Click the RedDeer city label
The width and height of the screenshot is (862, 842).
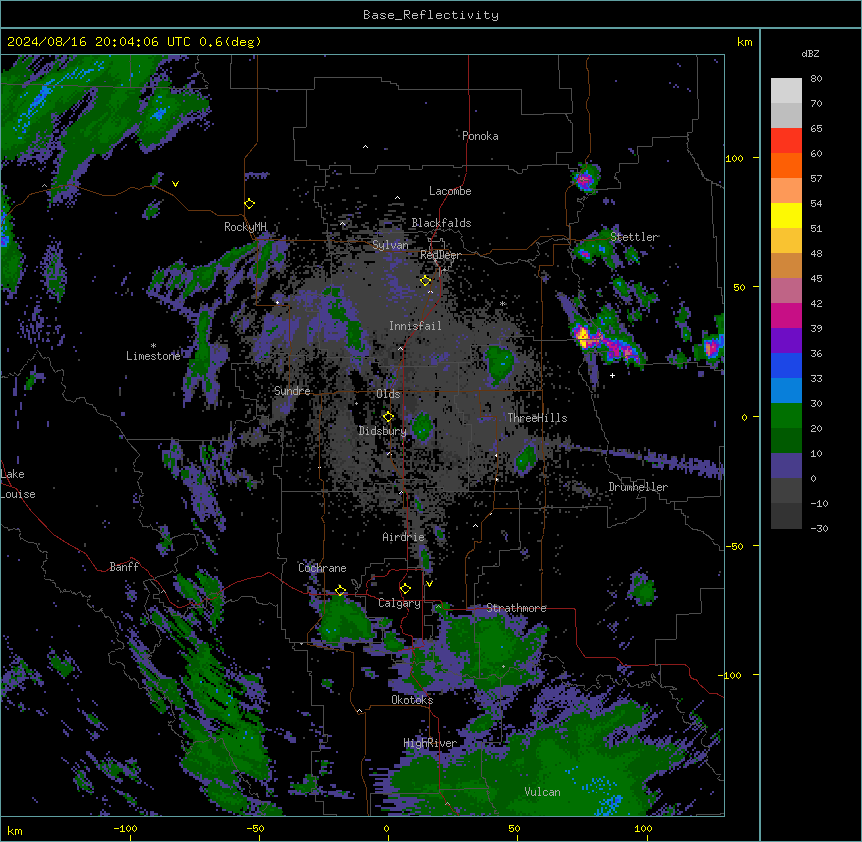click(440, 255)
